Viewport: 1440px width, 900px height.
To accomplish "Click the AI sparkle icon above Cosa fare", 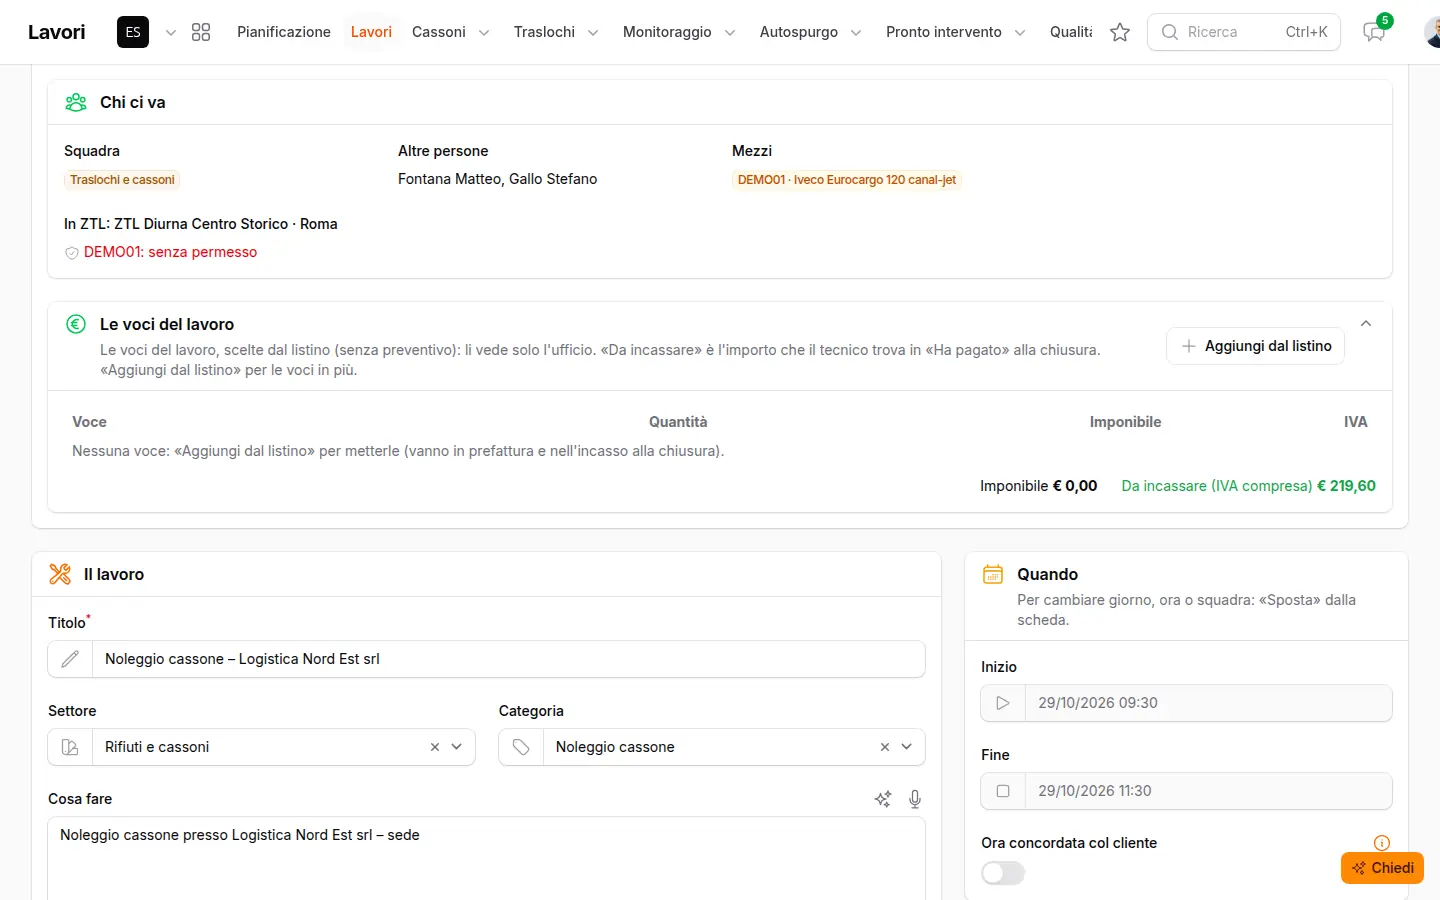I will pyautogui.click(x=883, y=799).
